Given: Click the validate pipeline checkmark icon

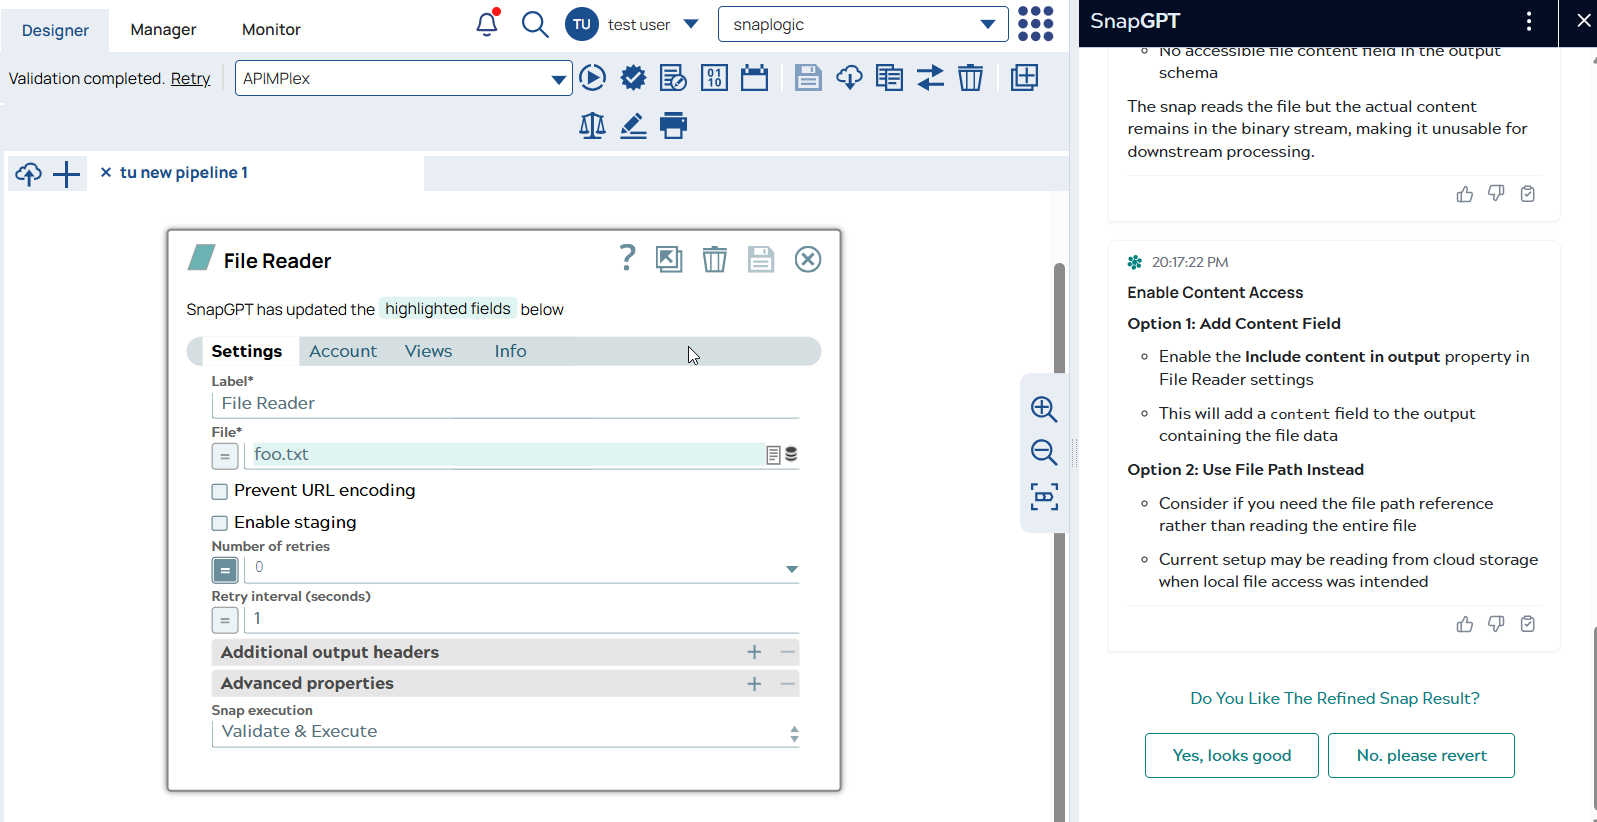Looking at the screenshot, I should 633,78.
